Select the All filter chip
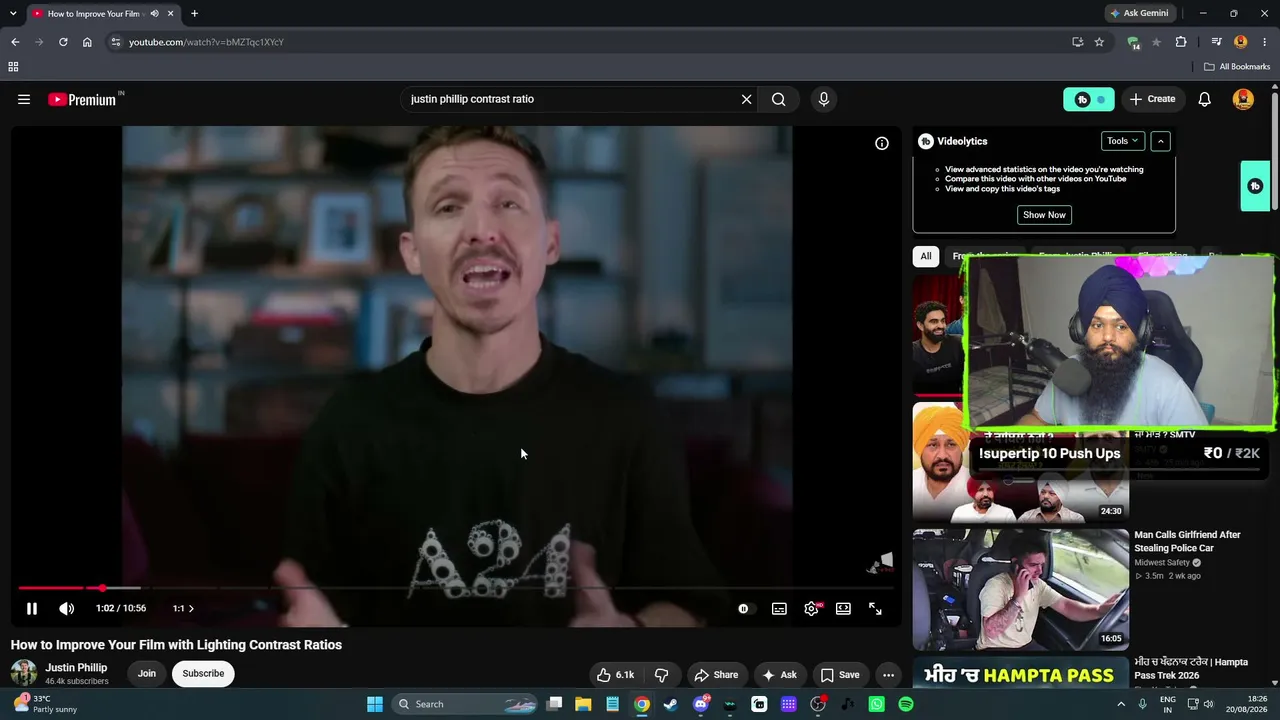The image size is (1280, 720). pyautogui.click(x=926, y=256)
